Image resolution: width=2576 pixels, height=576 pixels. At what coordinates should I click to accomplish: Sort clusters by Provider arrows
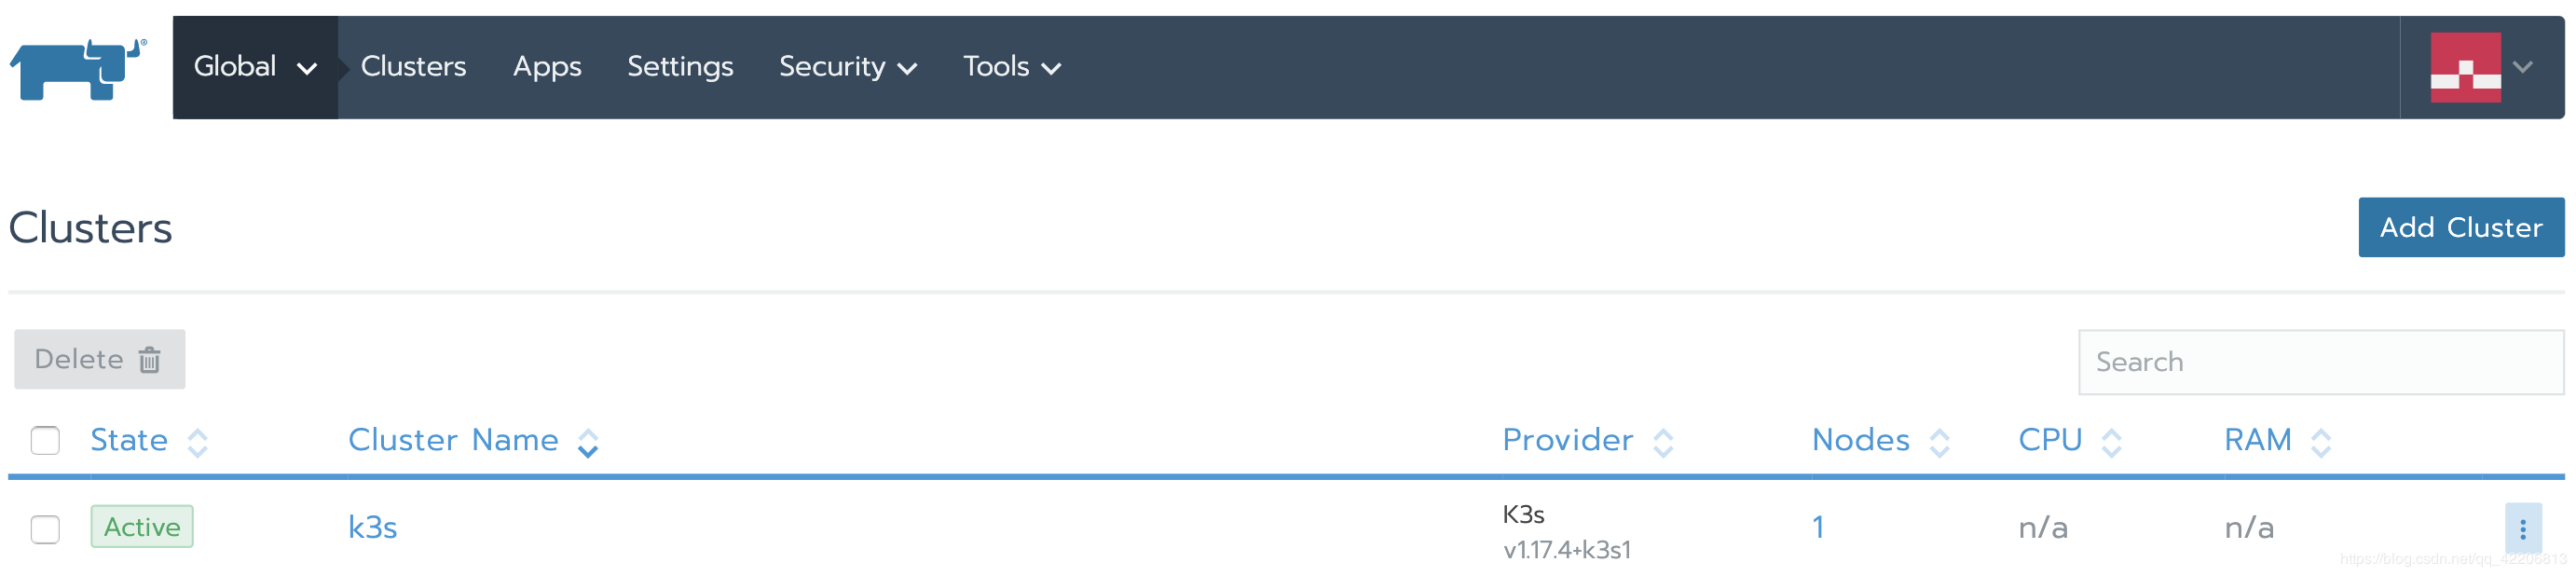[x=1663, y=442]
